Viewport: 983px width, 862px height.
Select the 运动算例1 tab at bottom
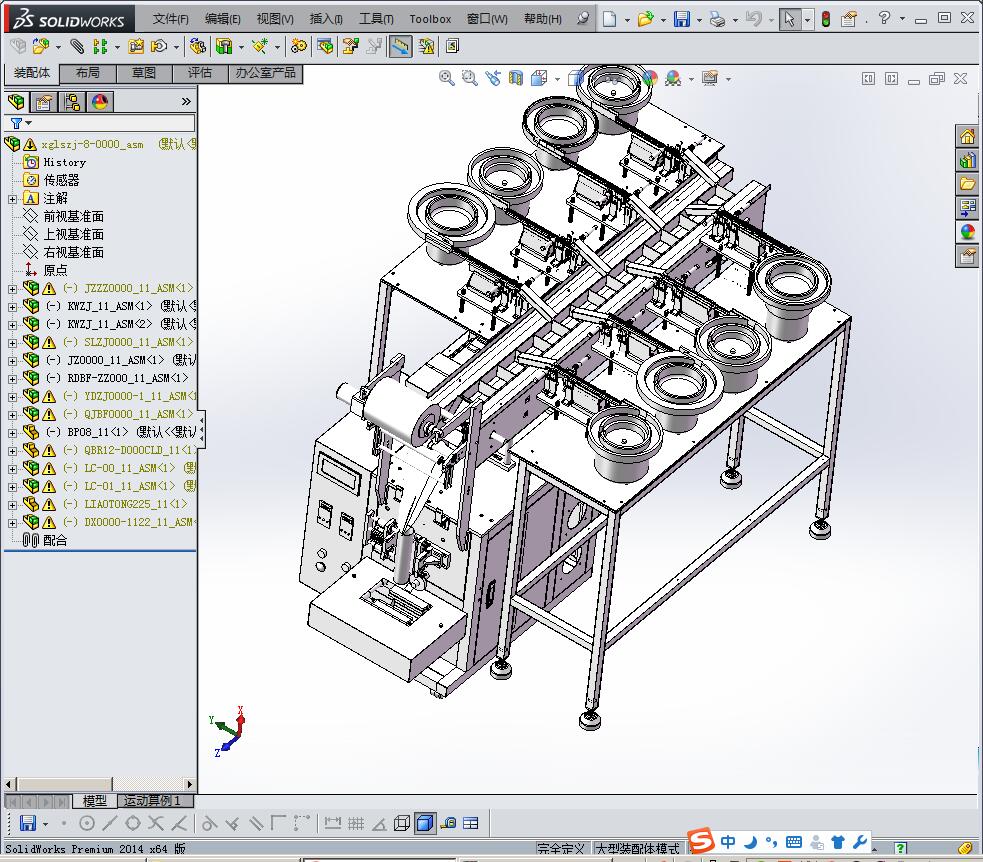[152, 801]
